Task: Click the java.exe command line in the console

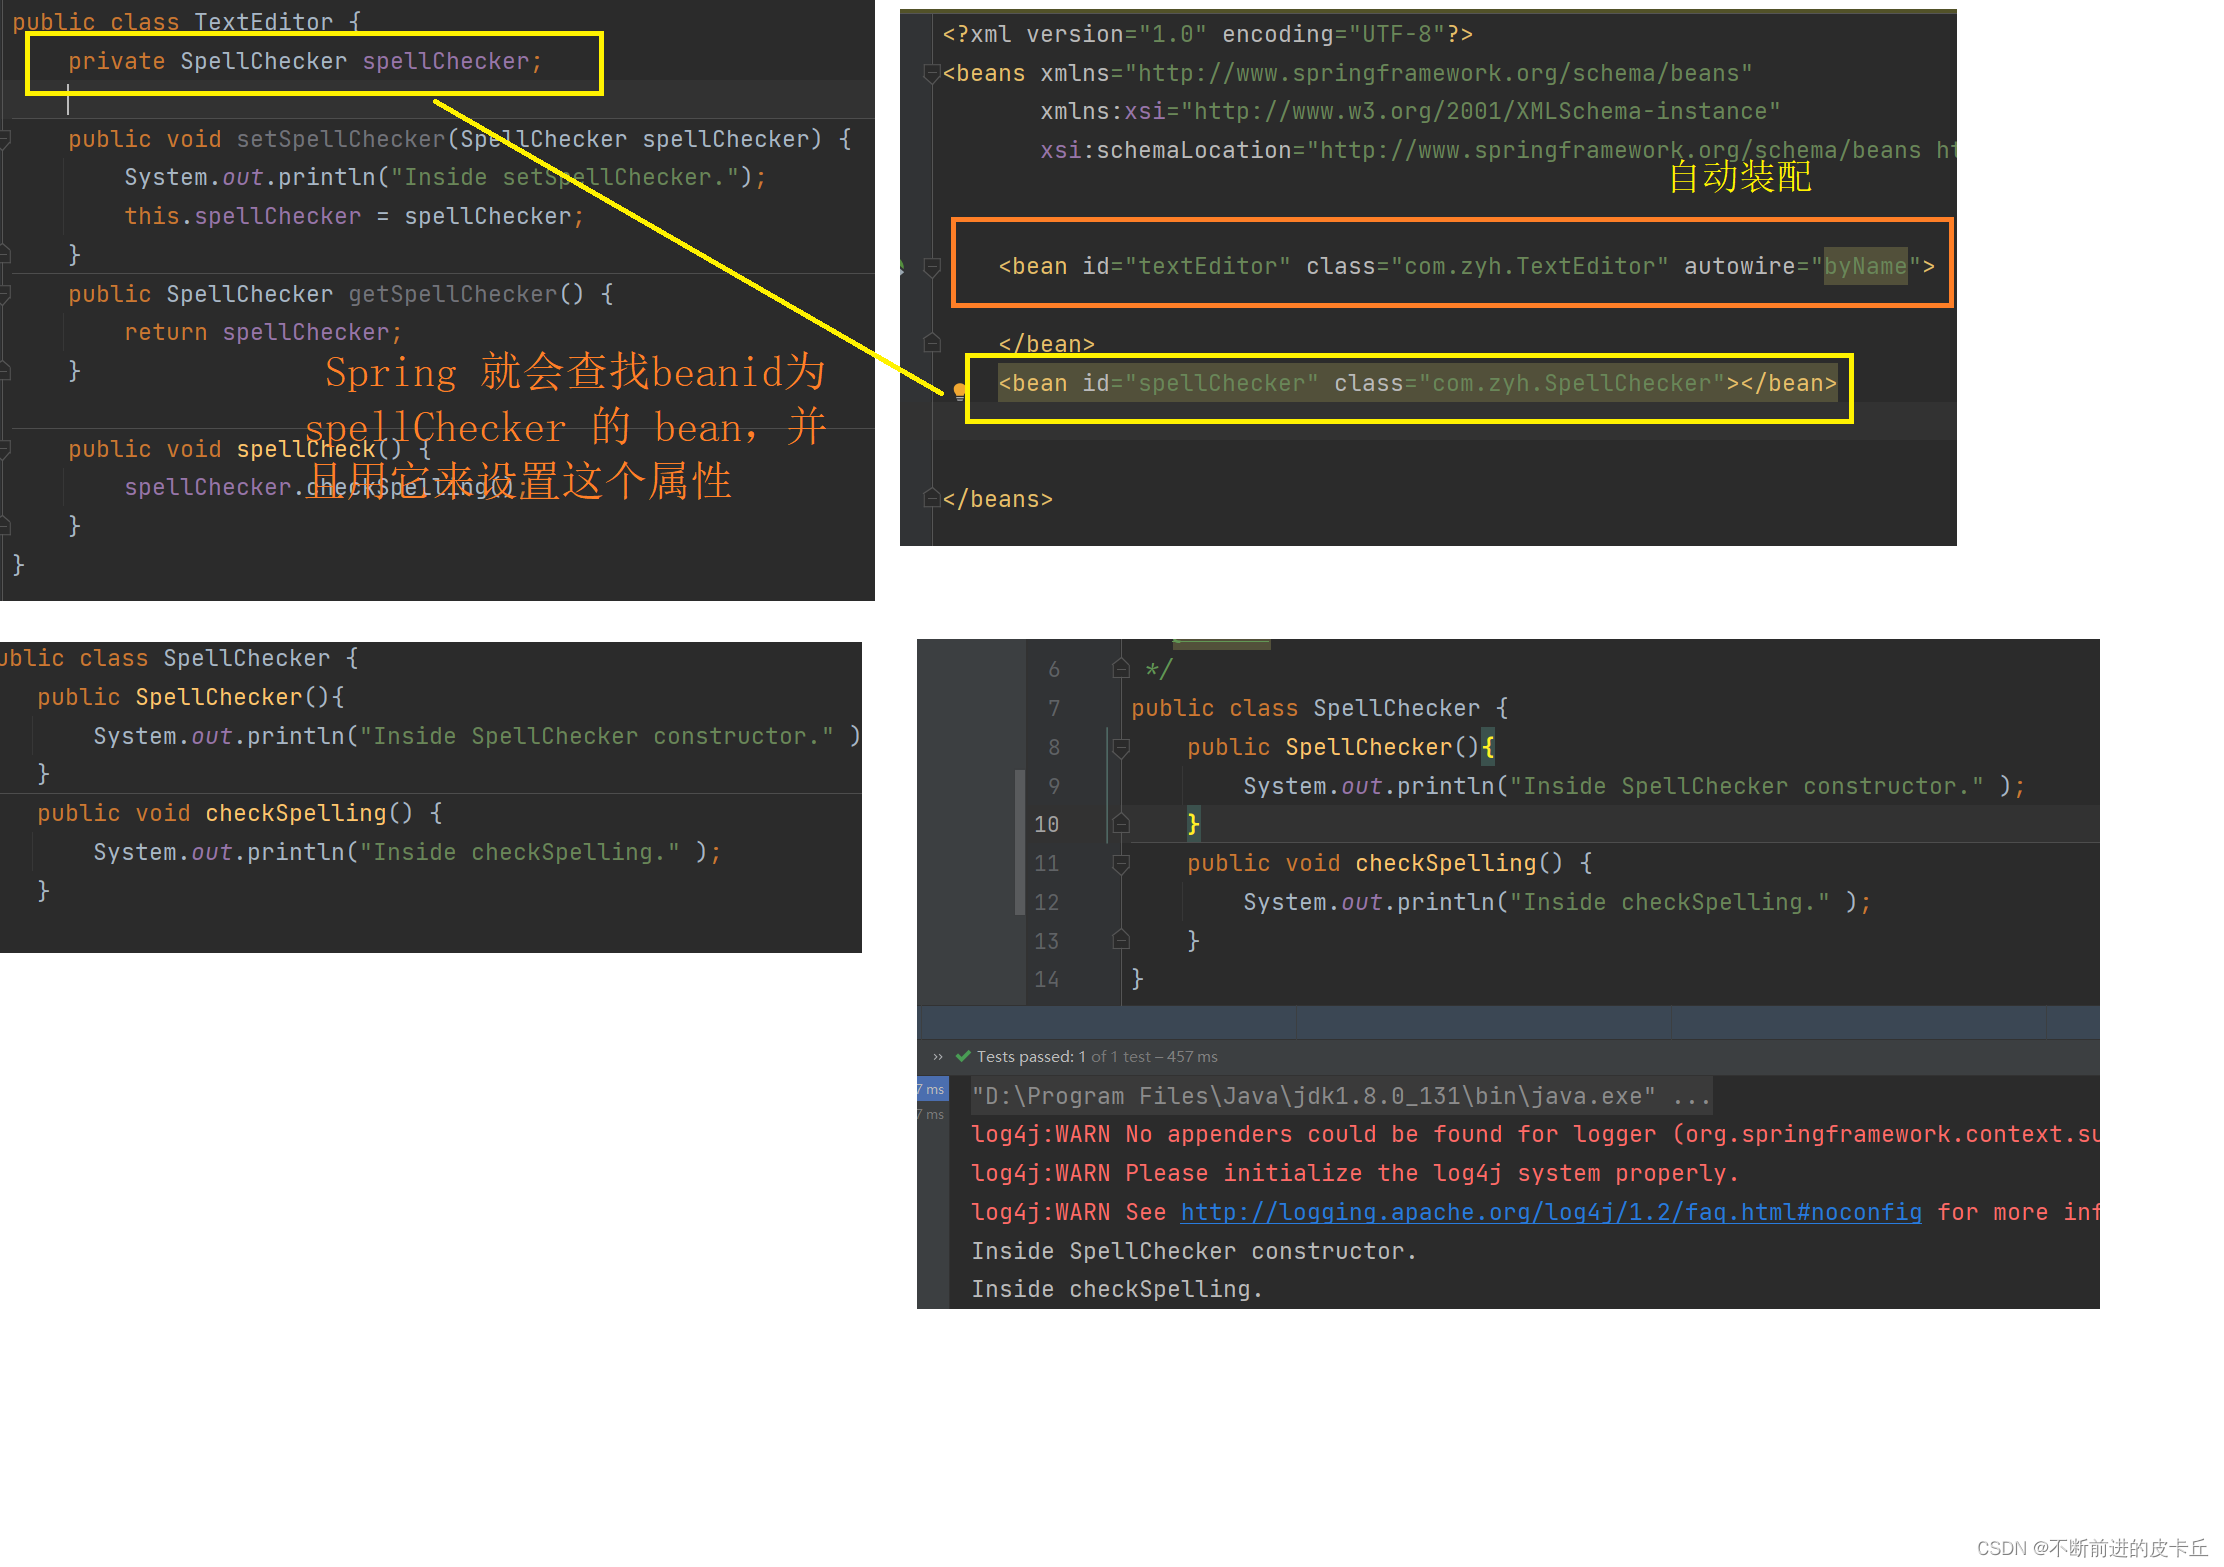Action: [1341, 1096]
